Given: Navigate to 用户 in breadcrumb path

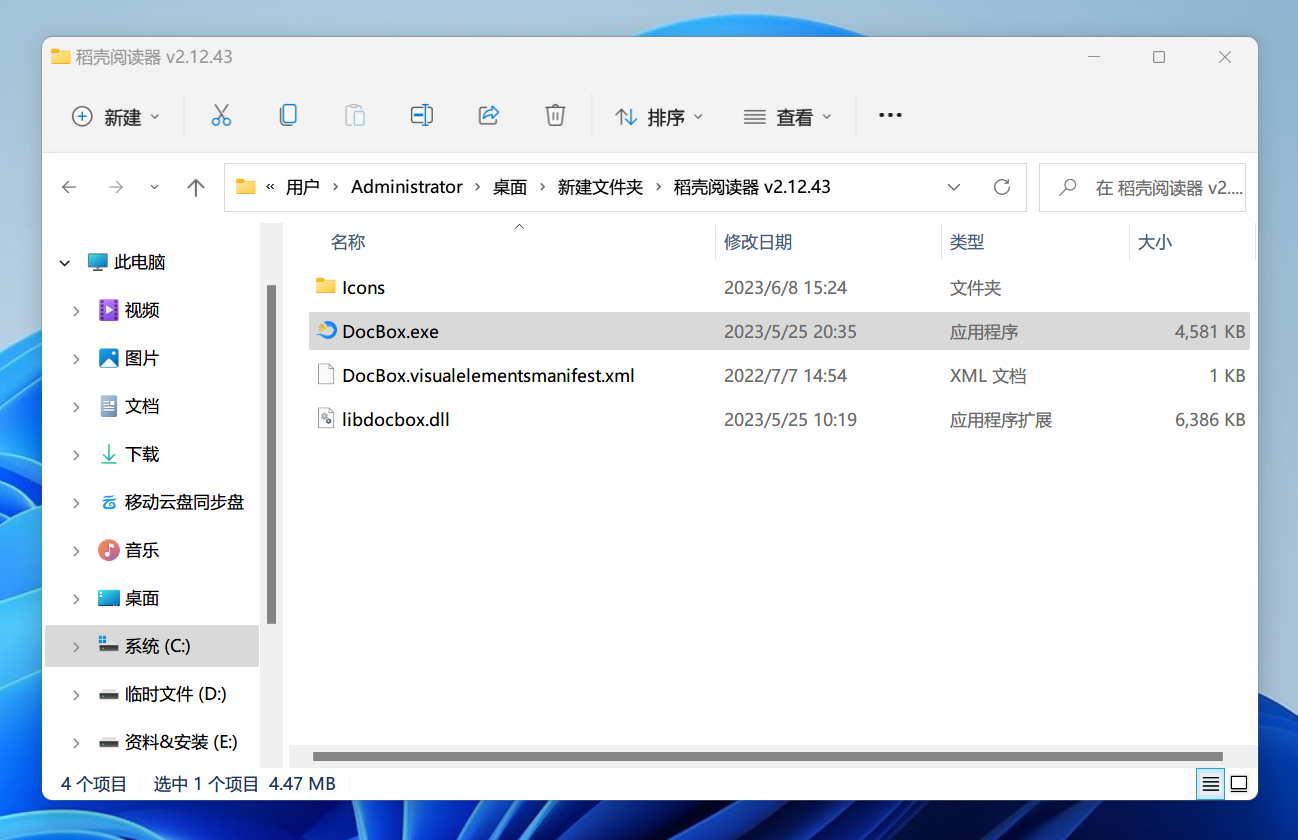Looking at the screenshot, I should [302, 187].
